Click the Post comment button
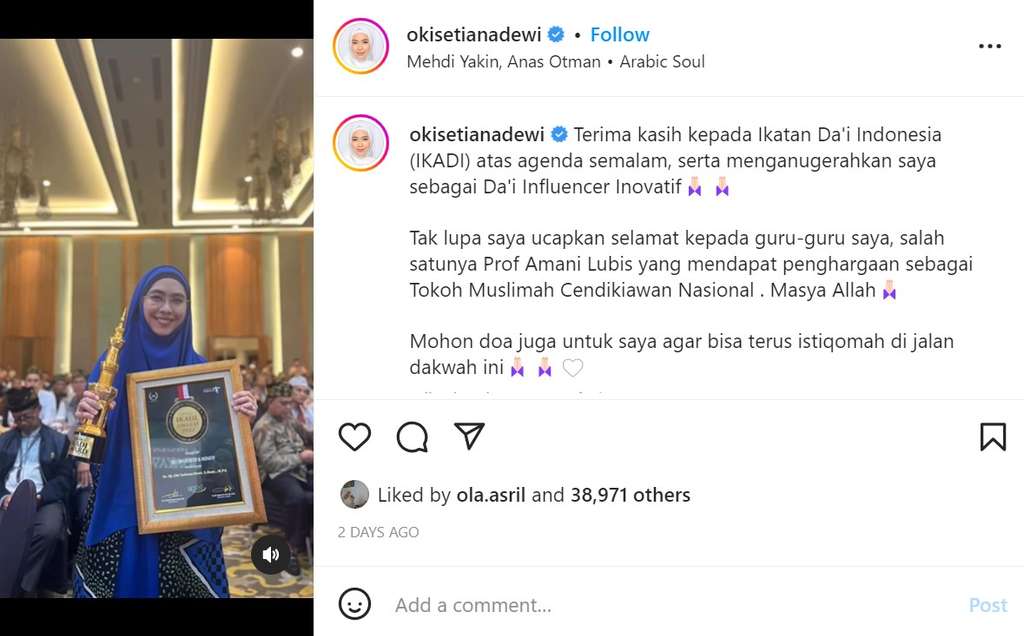1024x636 pixels. coord(988,605)
